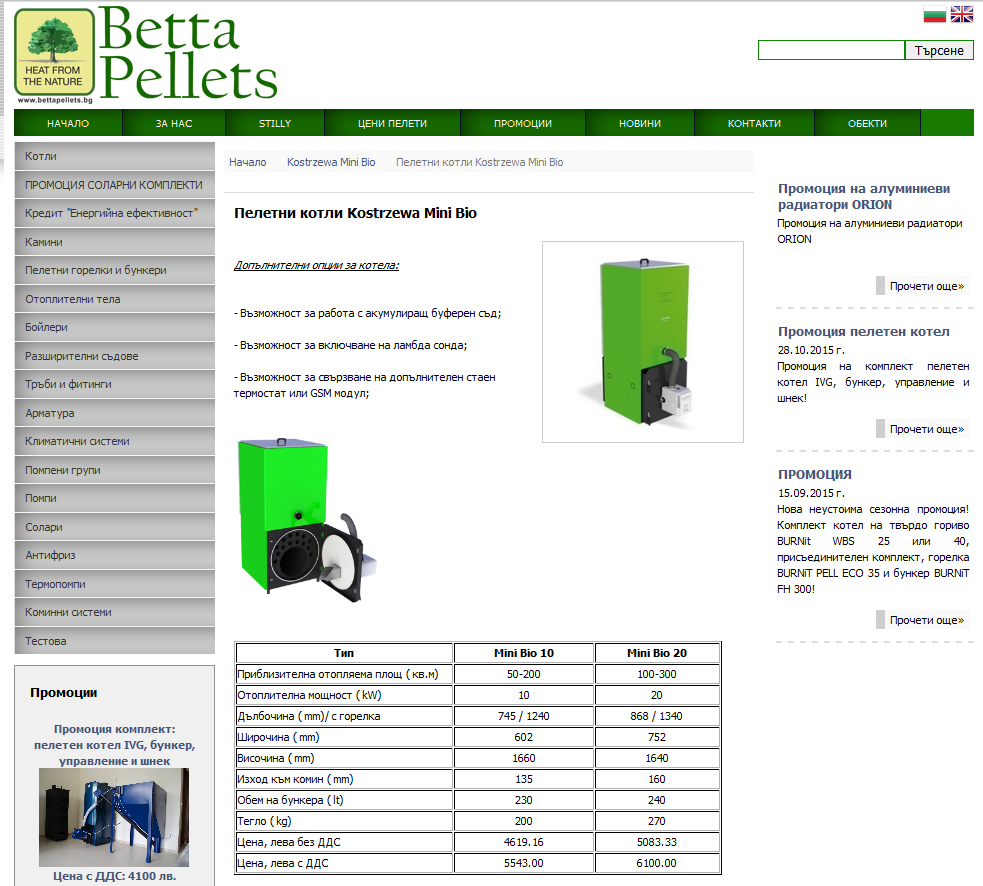This screenshot has width=983, height=886.
Task: Click Прочети още under ORION radiators promotion
Action: coord(926,286)
